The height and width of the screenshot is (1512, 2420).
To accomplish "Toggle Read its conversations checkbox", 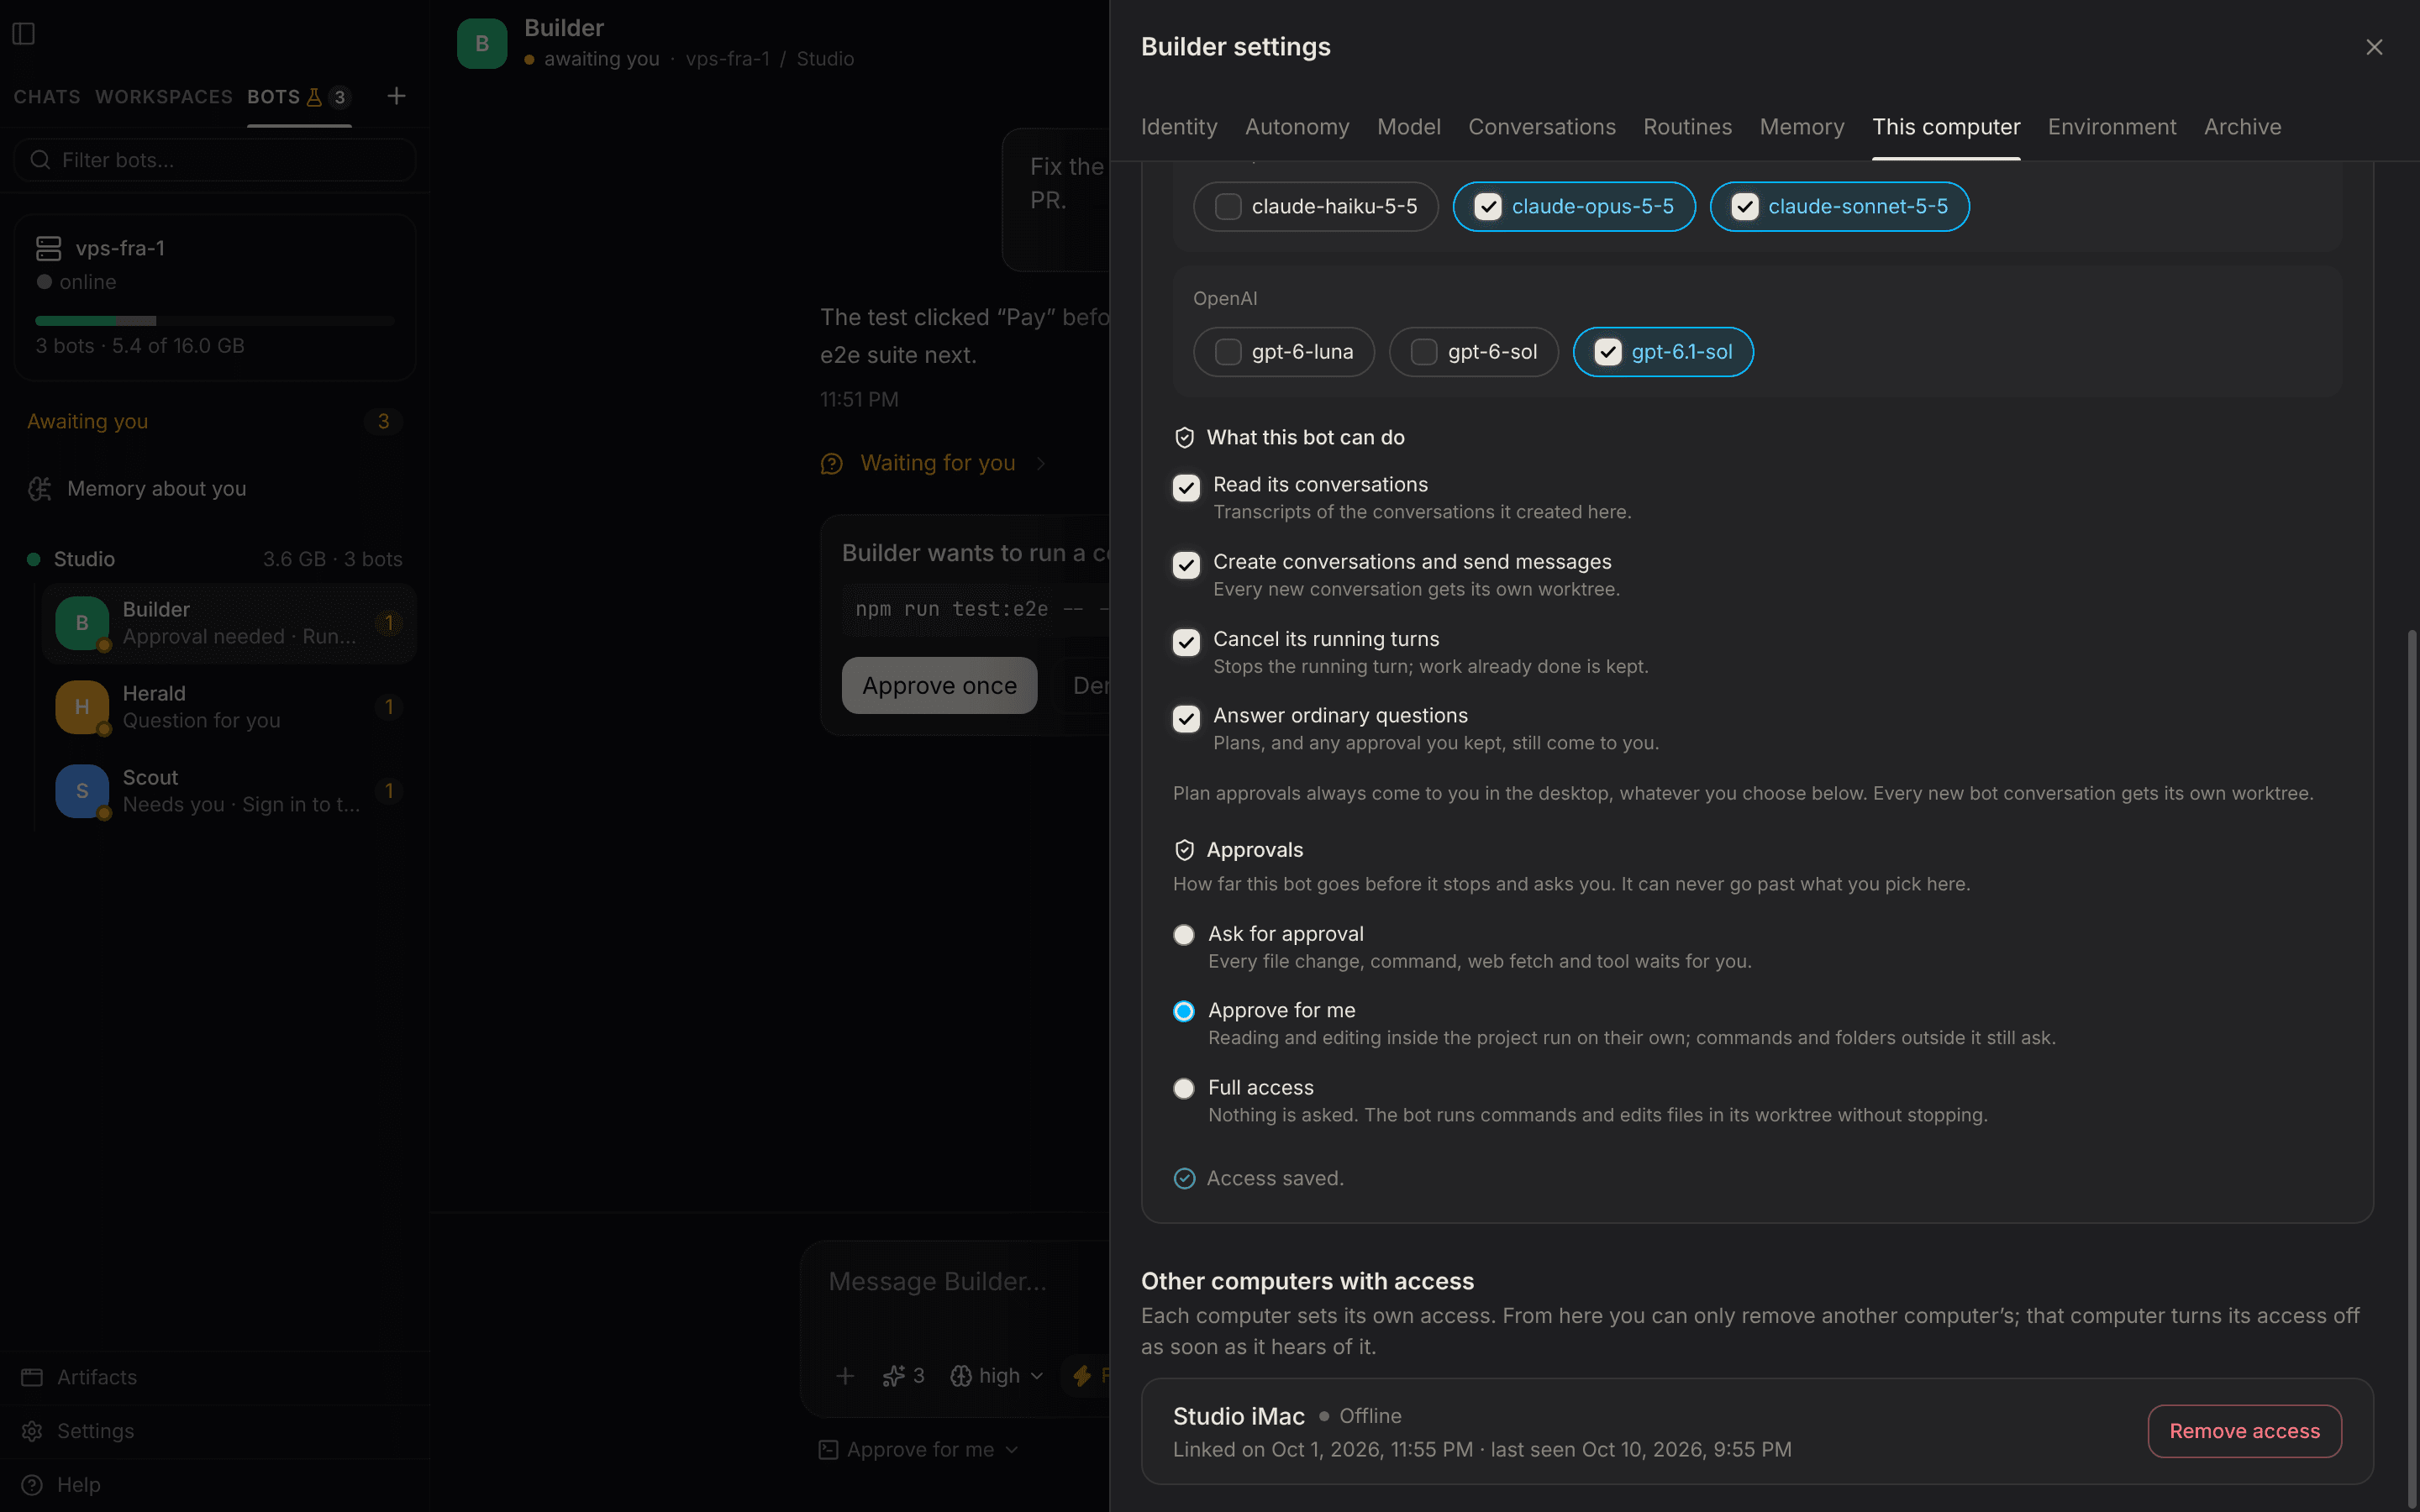I will pos(1186,488).
